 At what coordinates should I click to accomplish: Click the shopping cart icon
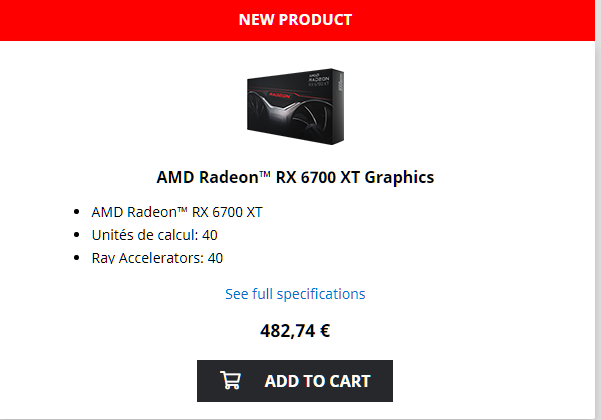[231, 381]
